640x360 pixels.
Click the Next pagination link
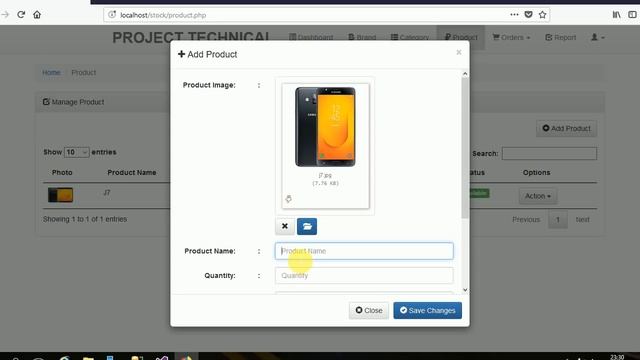pyautogui.click(x=582, y=220)
